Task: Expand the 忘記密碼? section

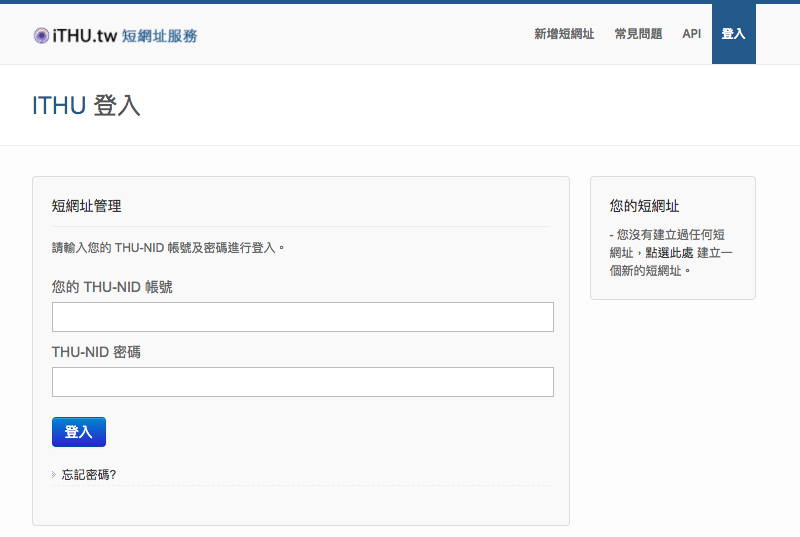Action: pyautogui.click(x=89, y=475)
